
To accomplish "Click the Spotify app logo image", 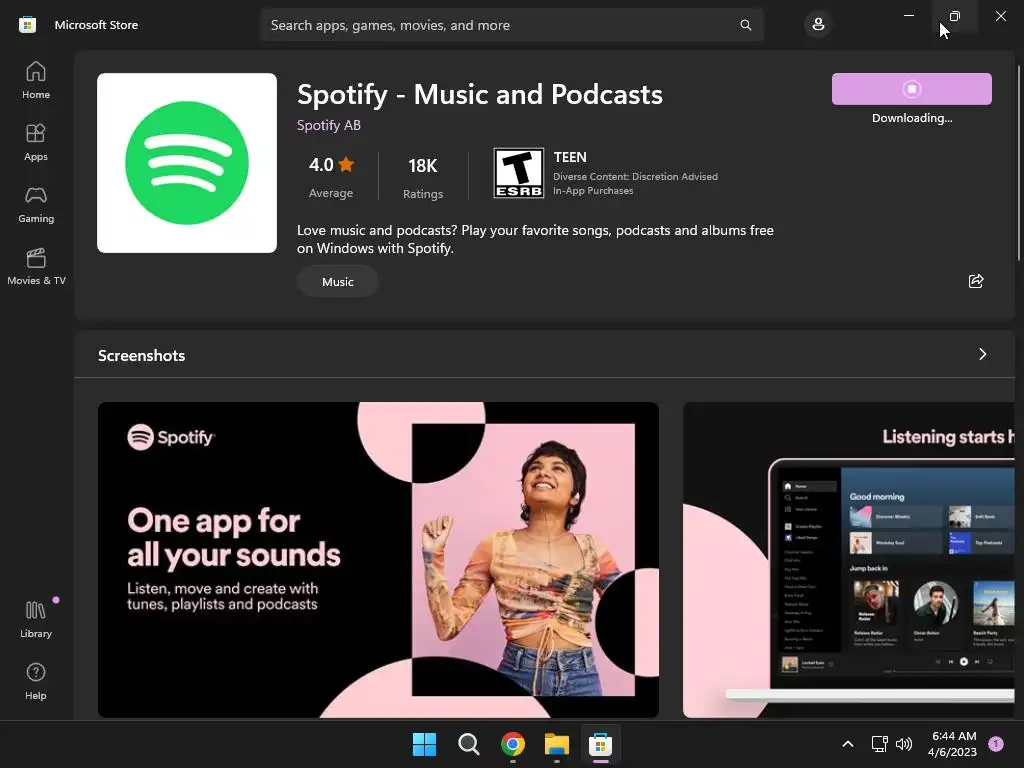I will coord(187,163).
